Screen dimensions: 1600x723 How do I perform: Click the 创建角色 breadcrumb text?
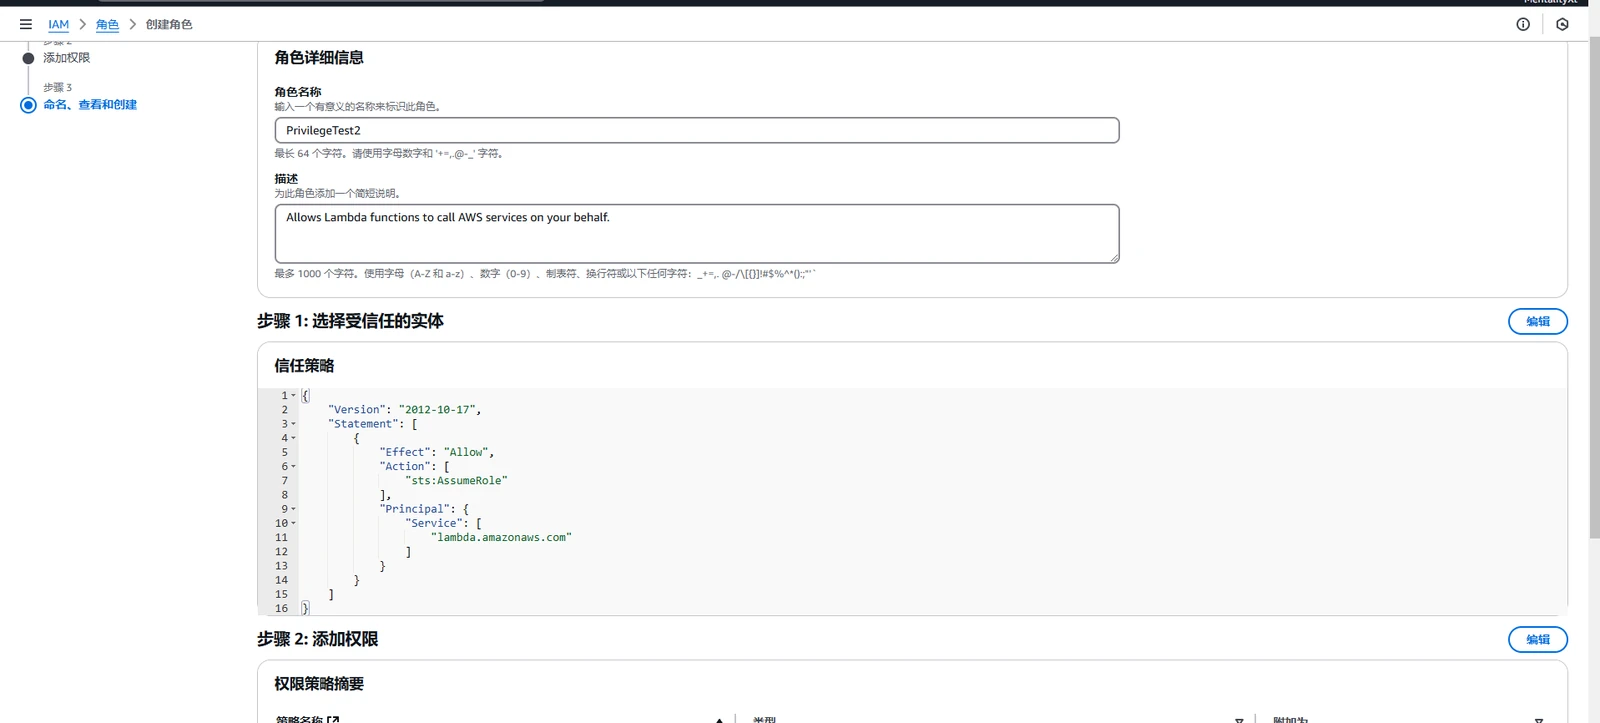point(169,24)
